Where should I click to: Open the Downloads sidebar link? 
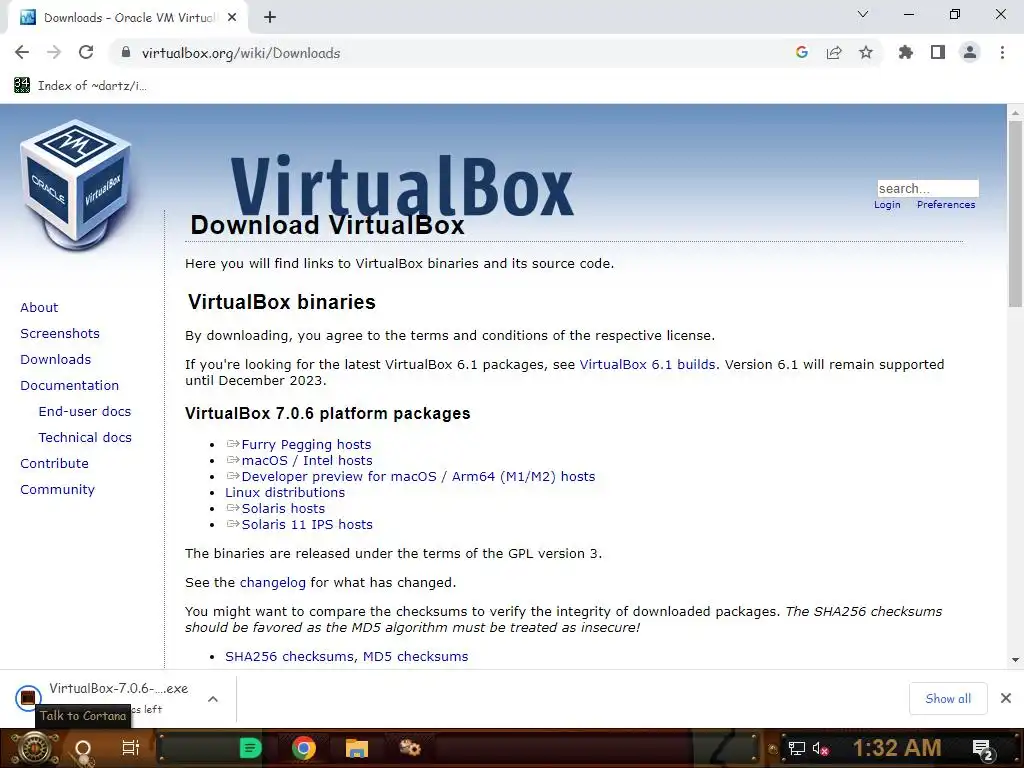(x=56, y=359)
